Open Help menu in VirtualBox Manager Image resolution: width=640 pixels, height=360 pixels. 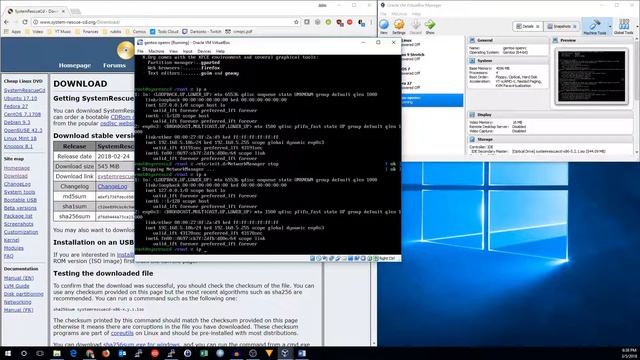416,13
